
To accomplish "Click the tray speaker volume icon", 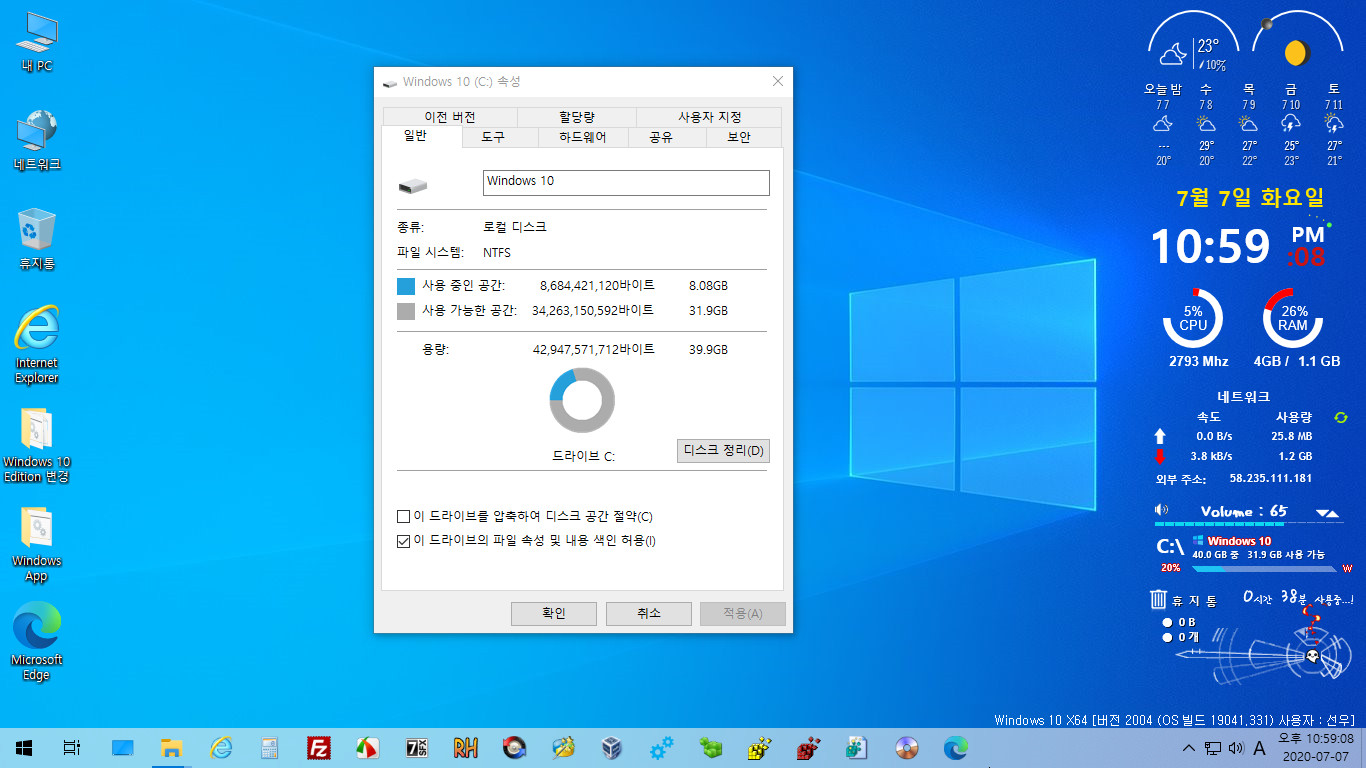I will (1236, 748).
